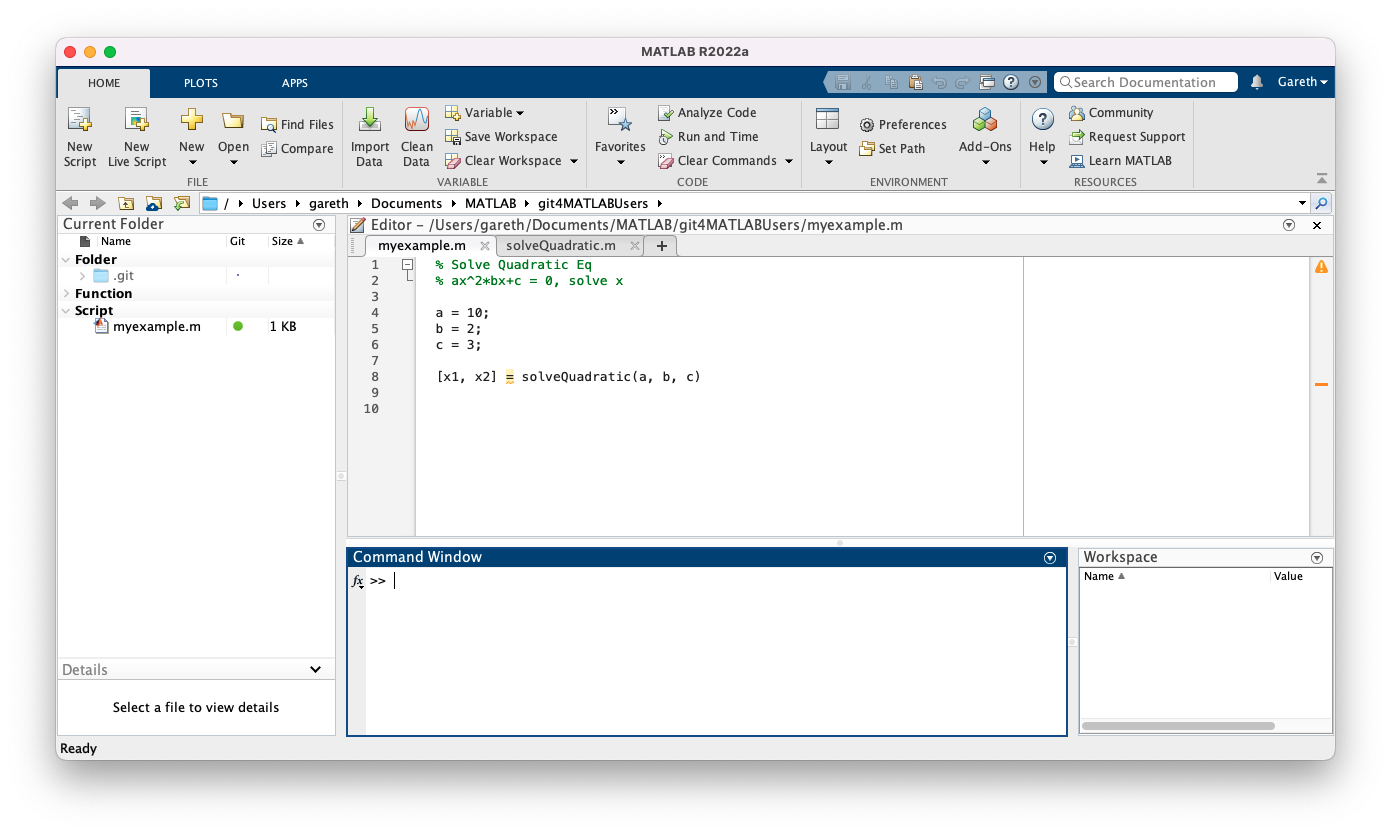
Task: Close the solveQuadratic.m tab
Action: (634, 245)
